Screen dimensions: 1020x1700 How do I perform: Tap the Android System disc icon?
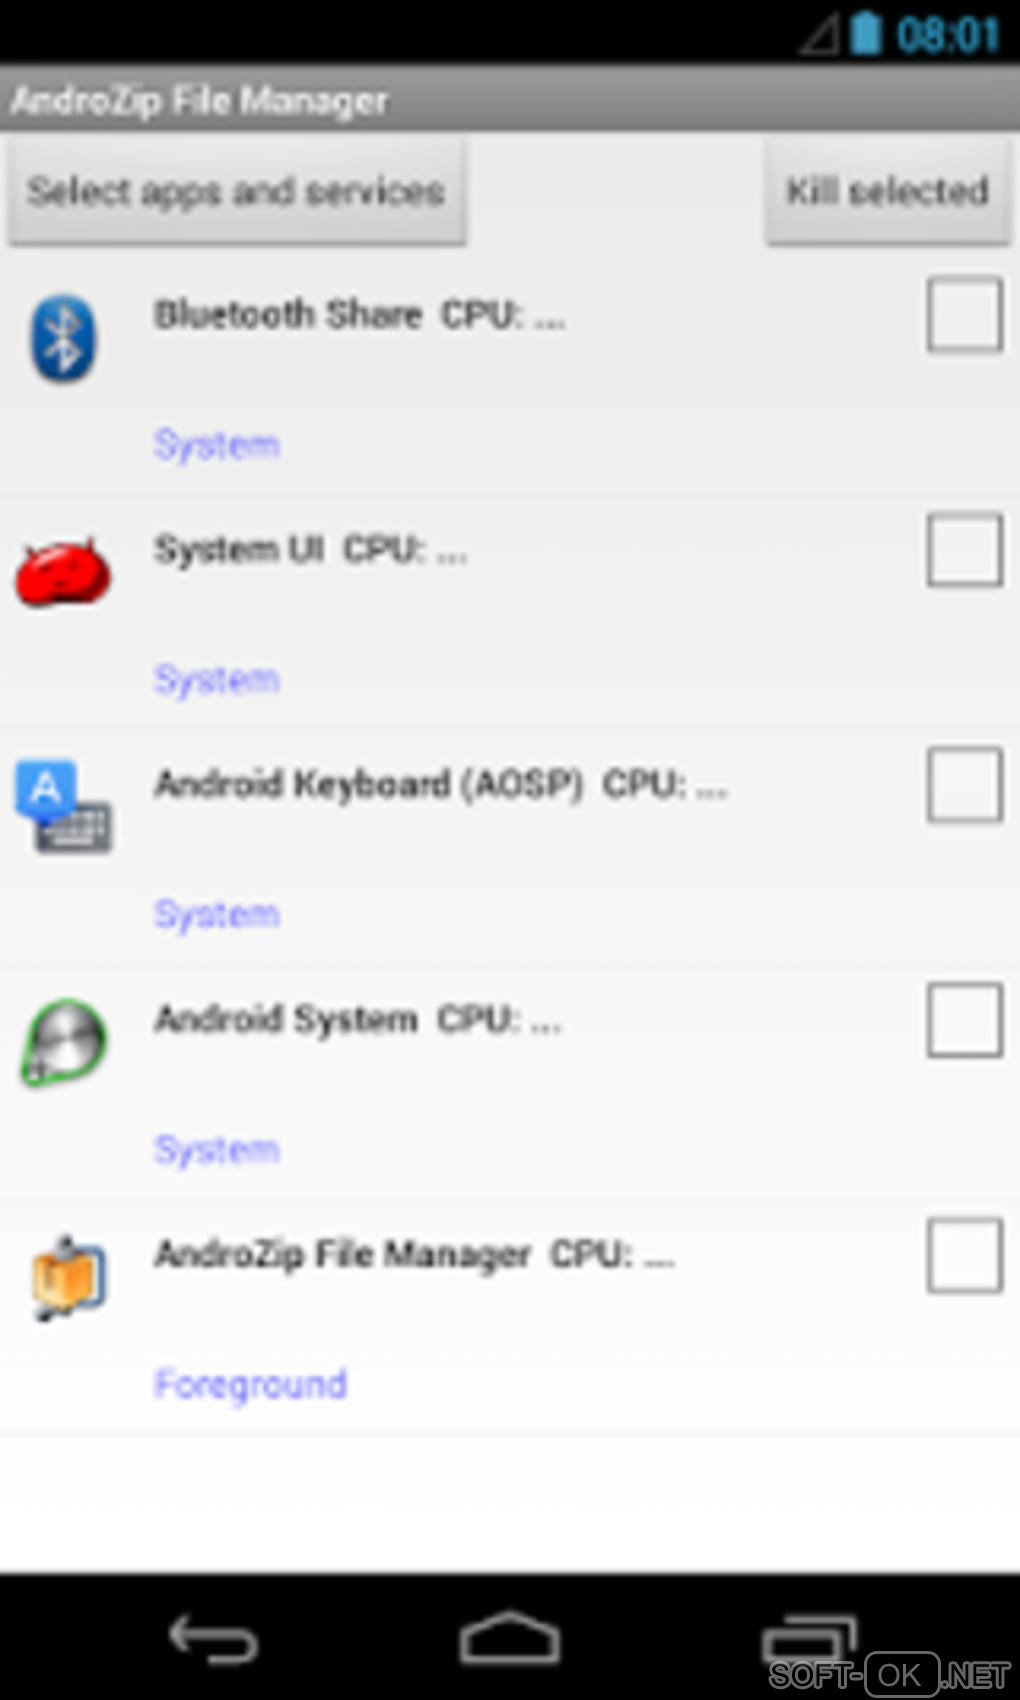pos(63,1043)
